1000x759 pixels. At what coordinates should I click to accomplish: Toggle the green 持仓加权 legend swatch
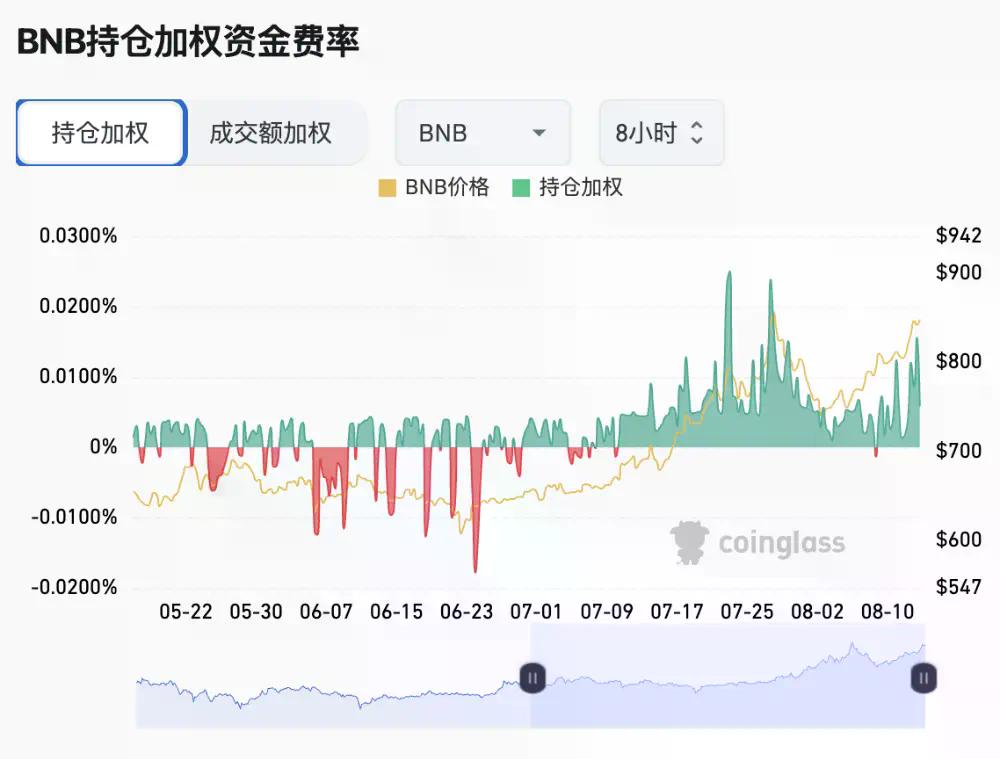tap(521, 188)
